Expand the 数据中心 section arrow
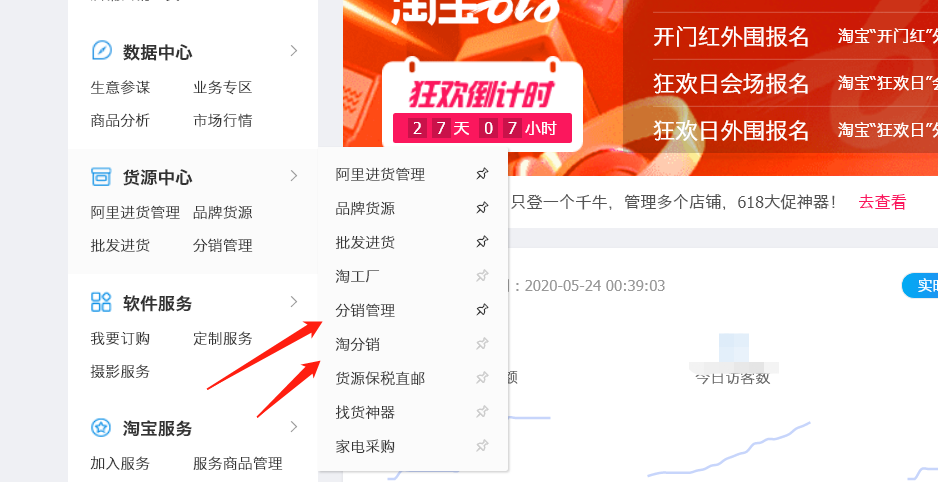The image size is (938, 482). coord(294,51)
